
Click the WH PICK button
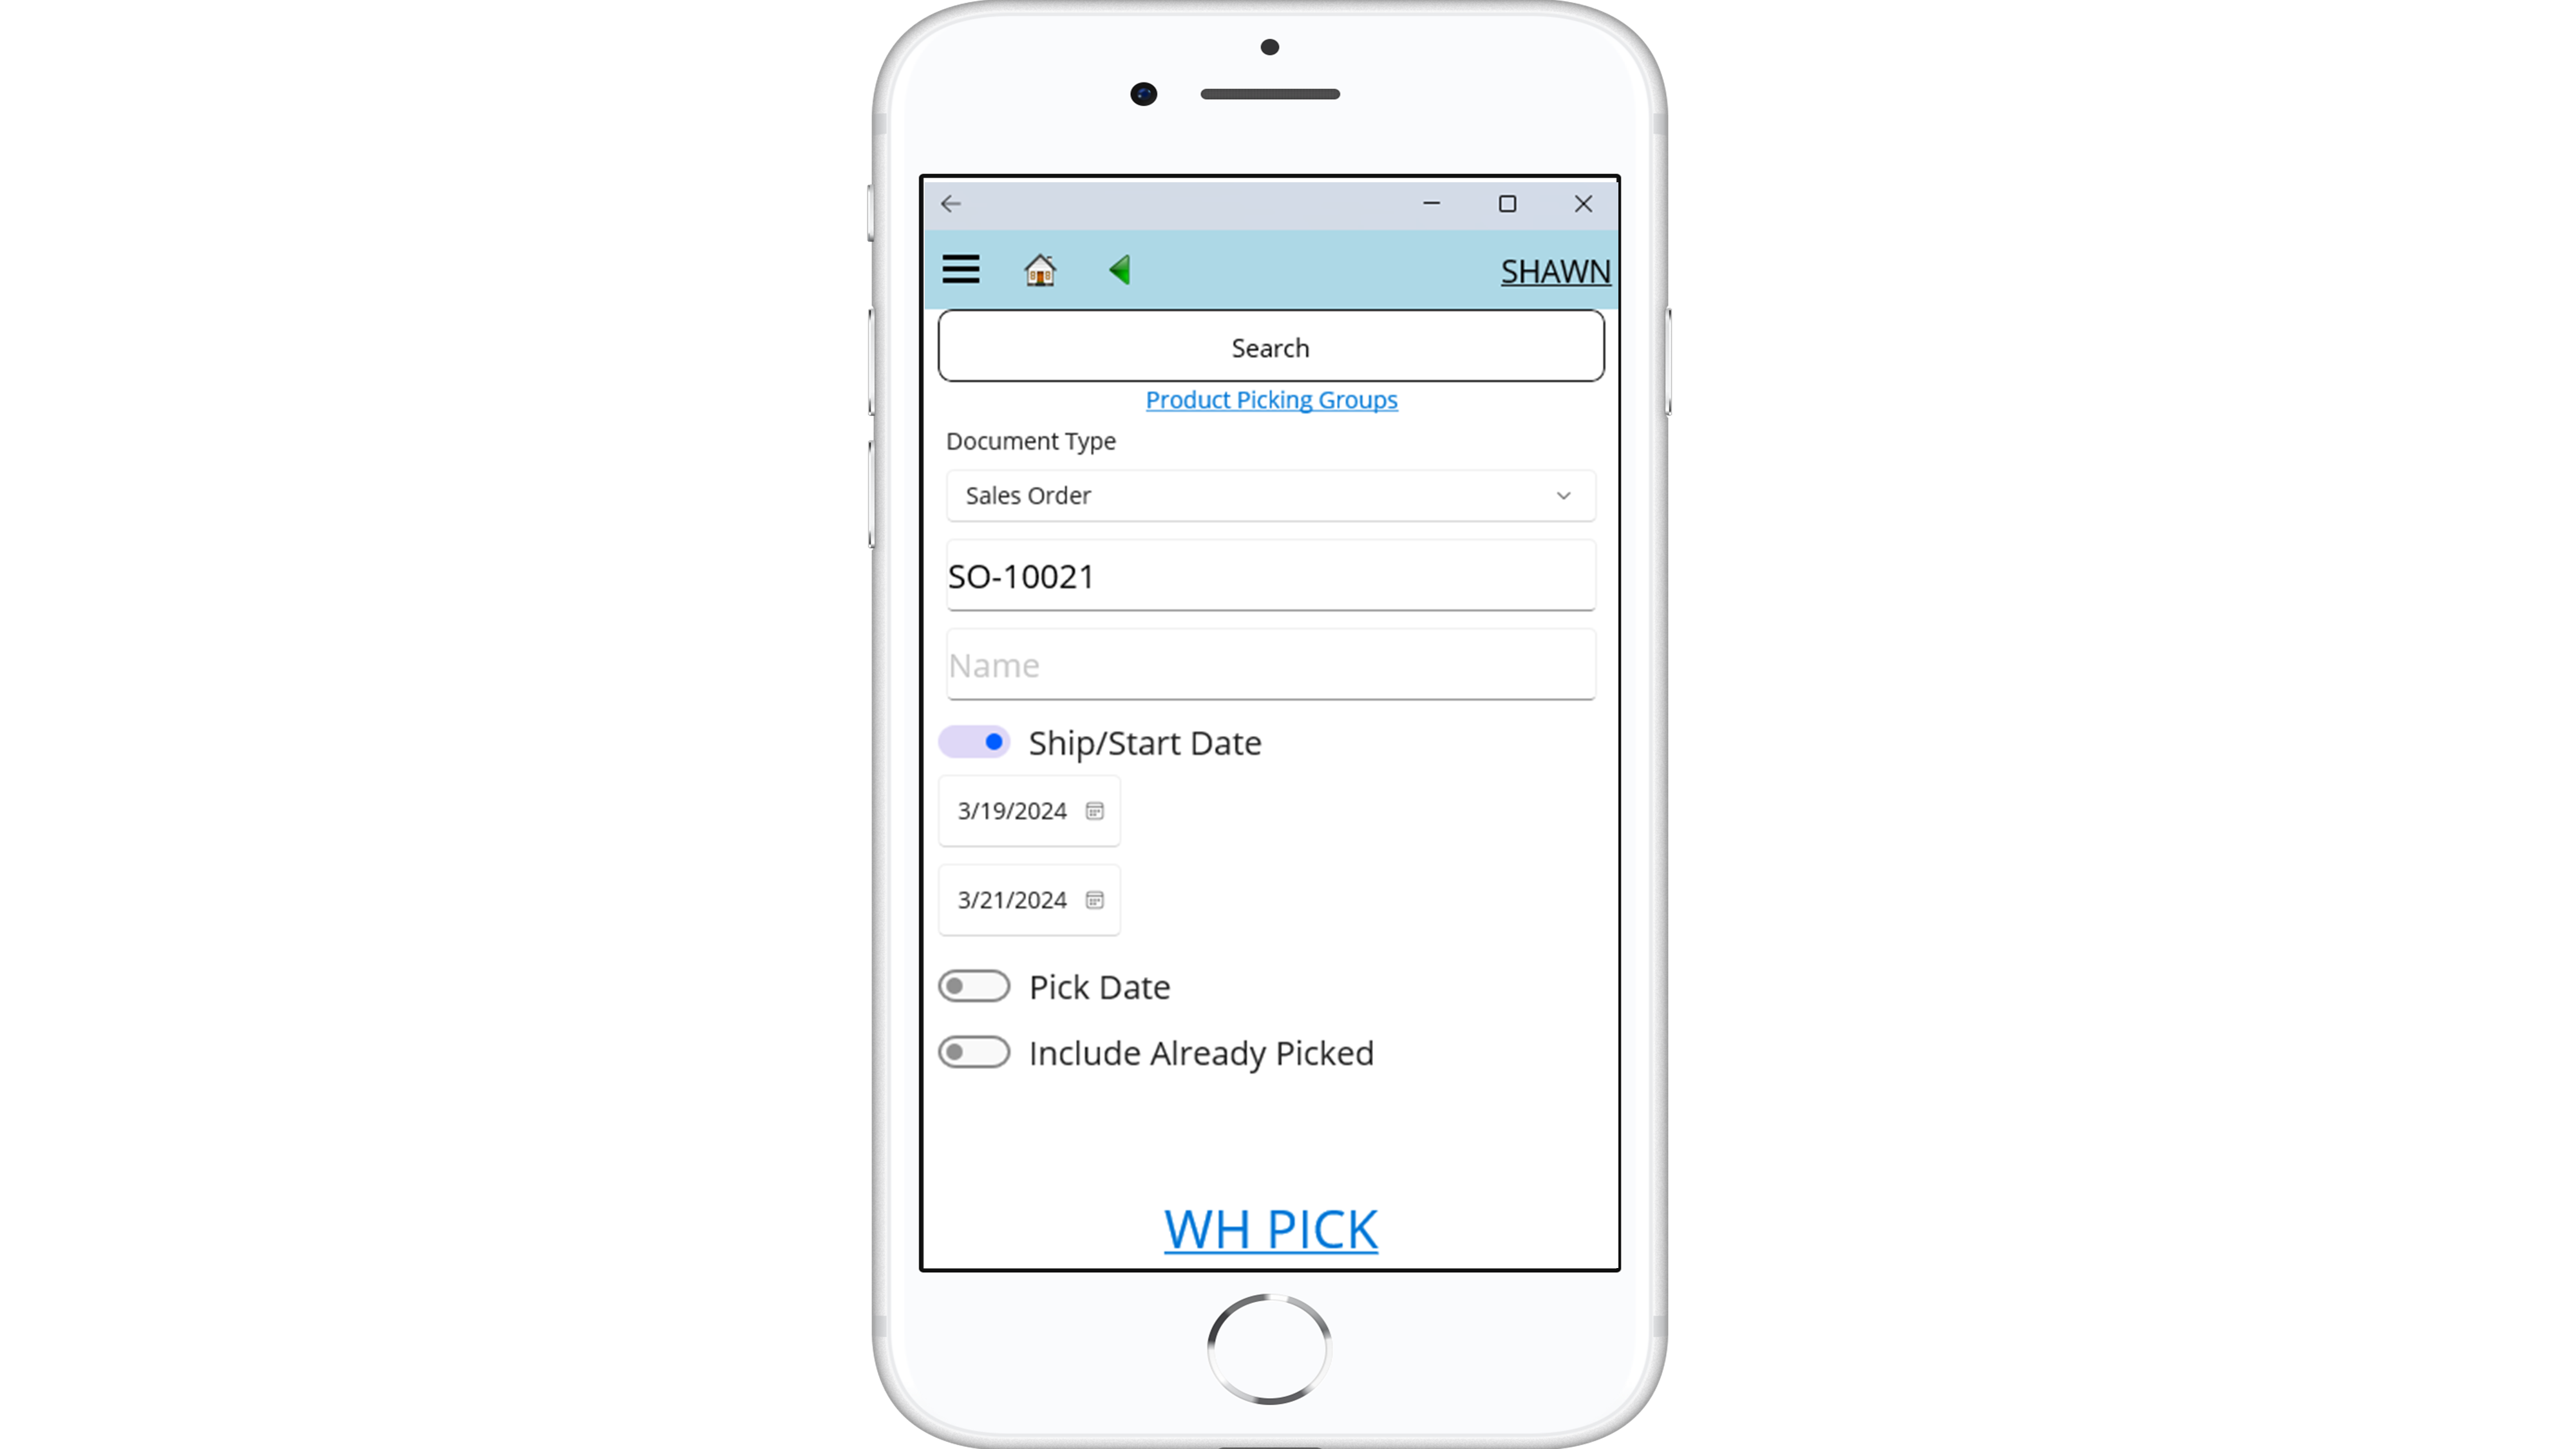pos(1271,1228)
